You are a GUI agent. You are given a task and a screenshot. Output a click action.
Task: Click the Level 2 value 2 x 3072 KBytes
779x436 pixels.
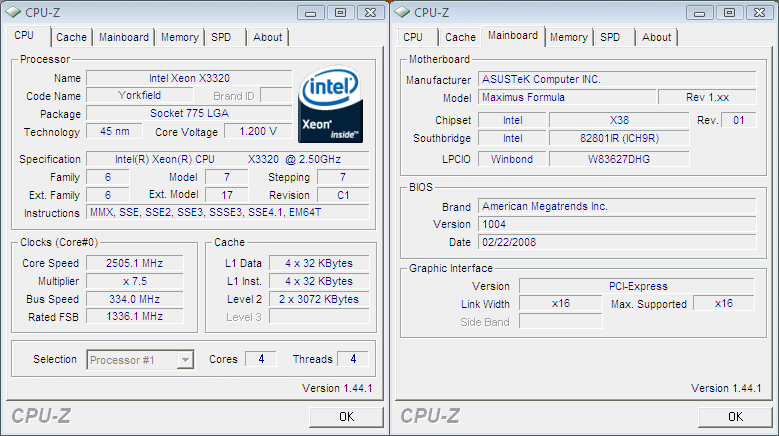tap(319, 299)
